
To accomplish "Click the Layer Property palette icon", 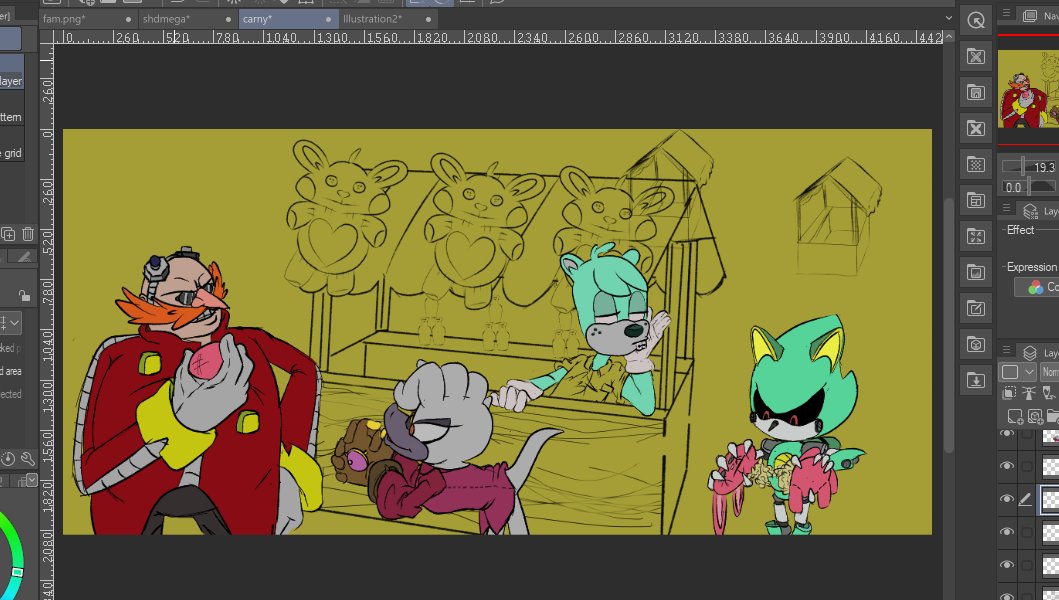I will (1030, 211).
